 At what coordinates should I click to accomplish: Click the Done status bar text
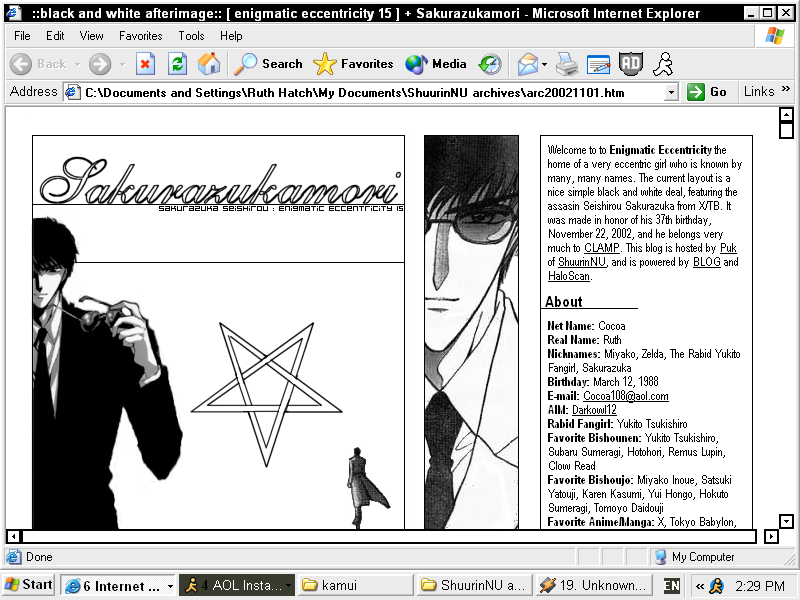point(39,557)
